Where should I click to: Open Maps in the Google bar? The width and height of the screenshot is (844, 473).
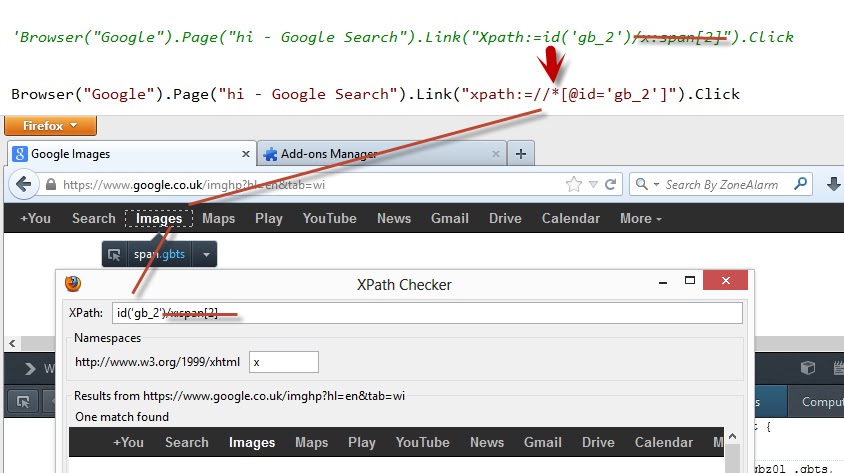pyautogui.click(x=219, y=218)
